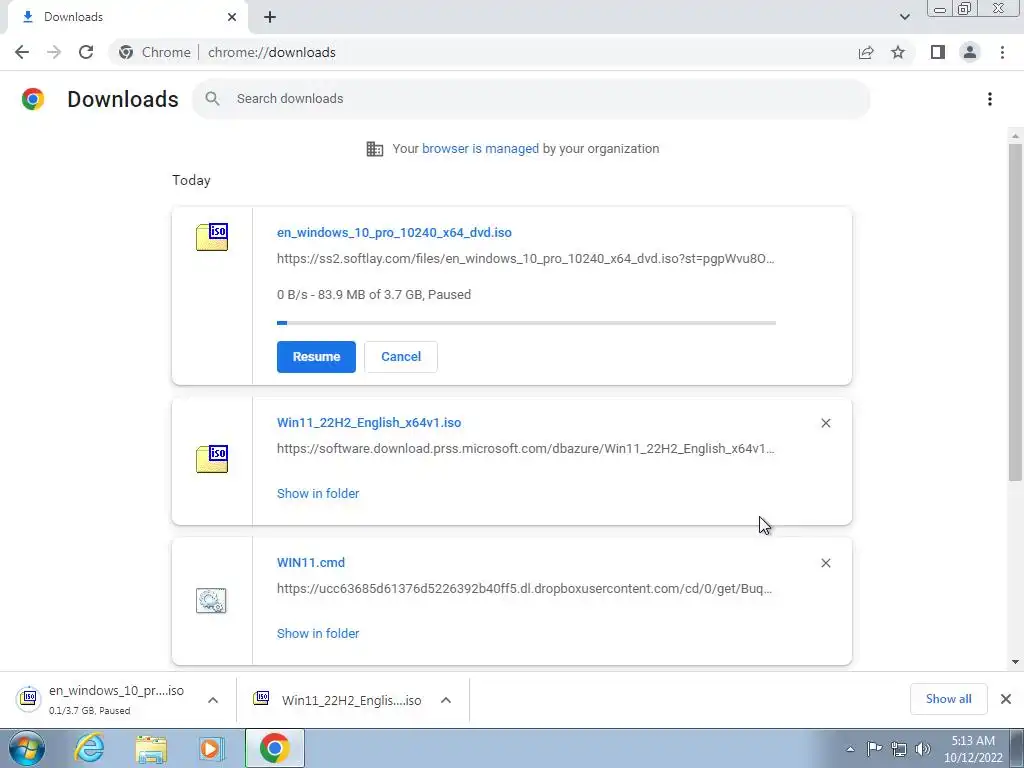1024x768 pixels.
Task: Remove Win11_22H2_English_x64v1.iso from list
Action: [825, 423]
